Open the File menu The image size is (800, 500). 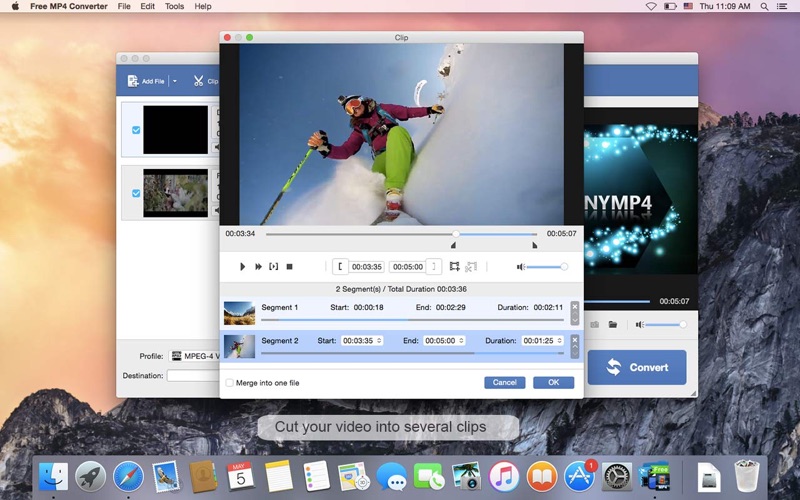pos(124,6)
